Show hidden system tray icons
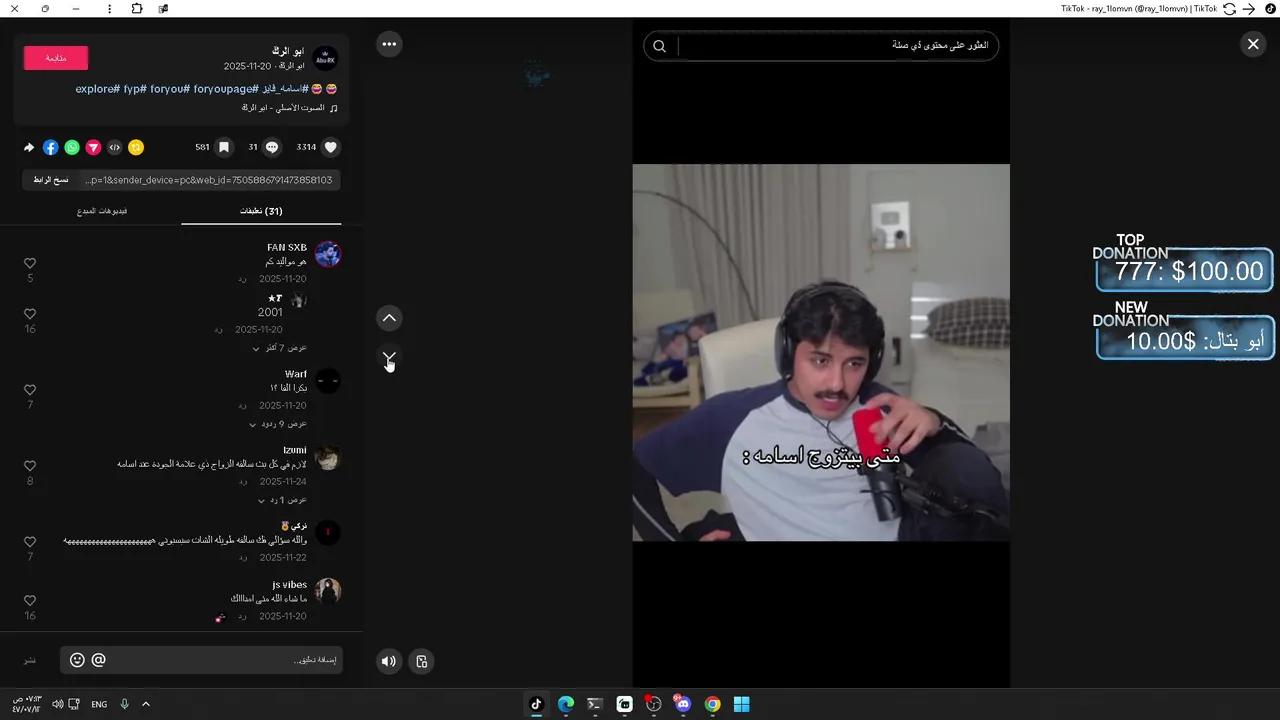Screen dimensions: 1280x720 [146, 704]
